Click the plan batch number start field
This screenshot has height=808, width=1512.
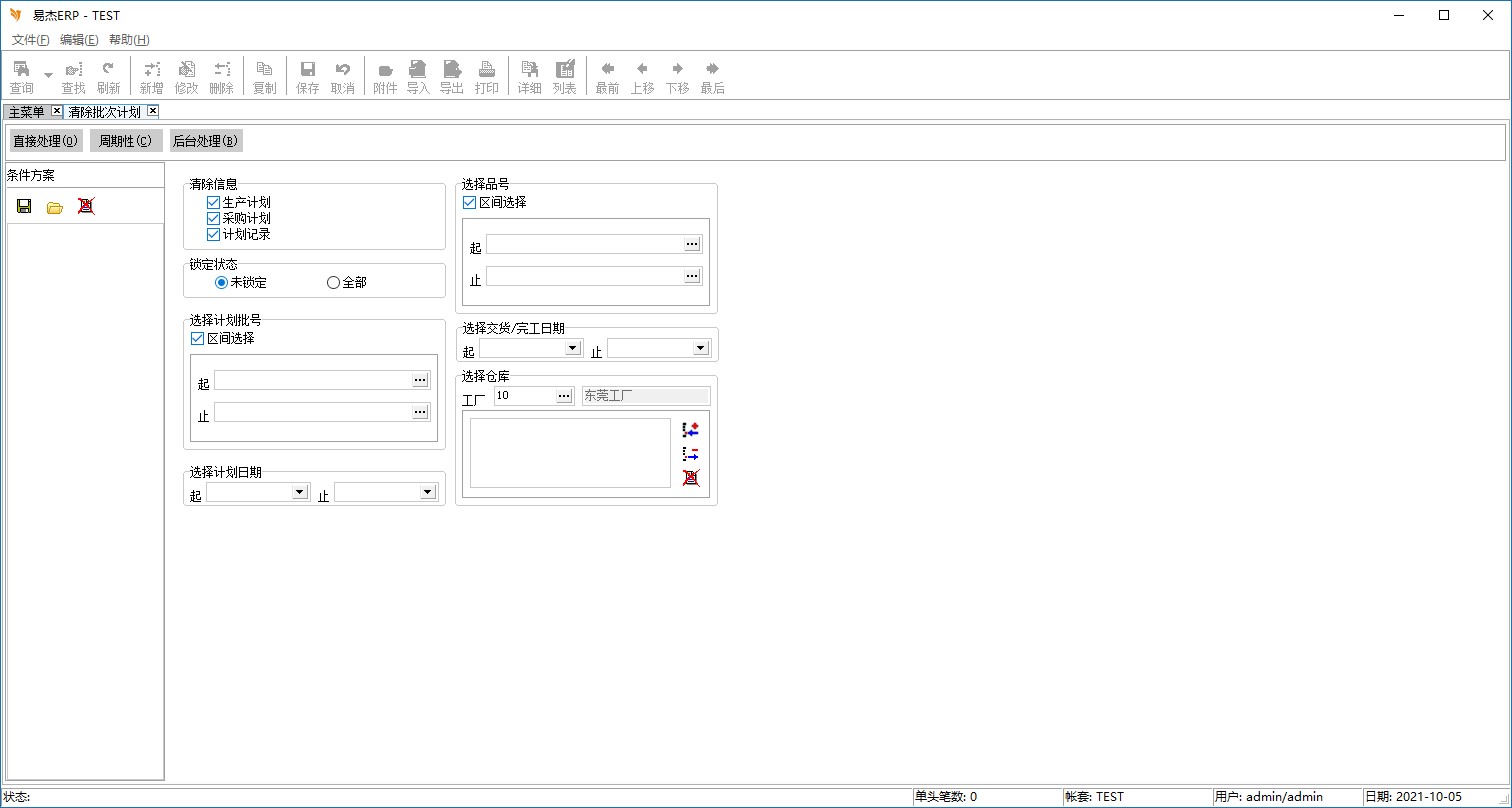point(312,380)
